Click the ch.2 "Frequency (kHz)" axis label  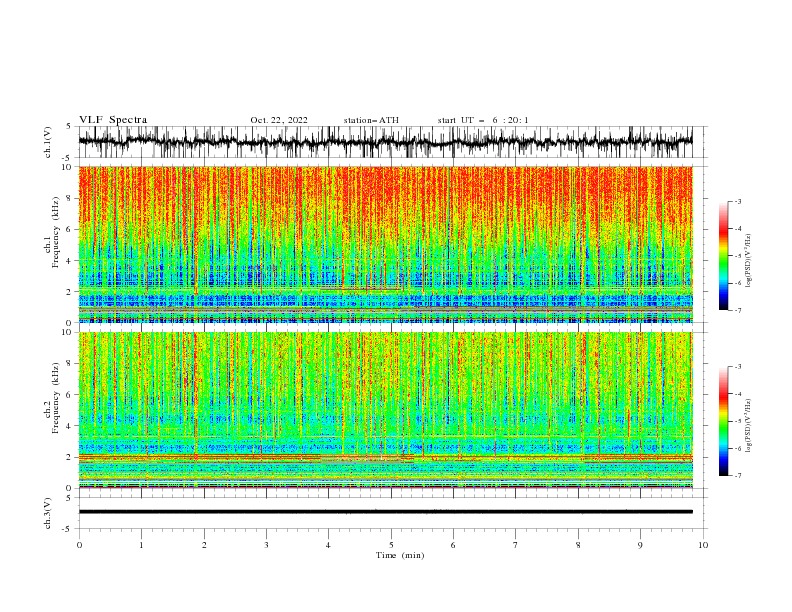pos(56,397)
